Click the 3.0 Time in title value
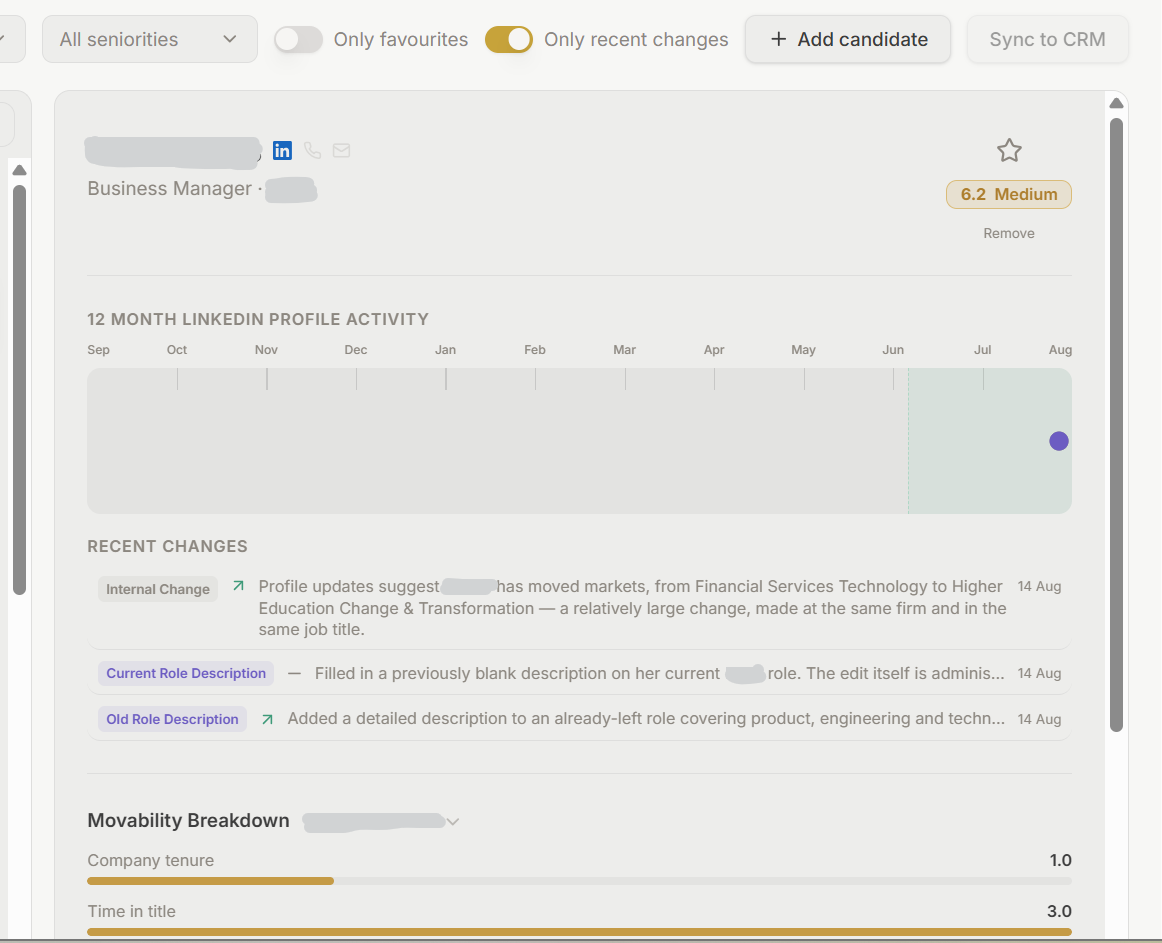The width and height of the screenshot is (1162, 943). pos(1059,911)
